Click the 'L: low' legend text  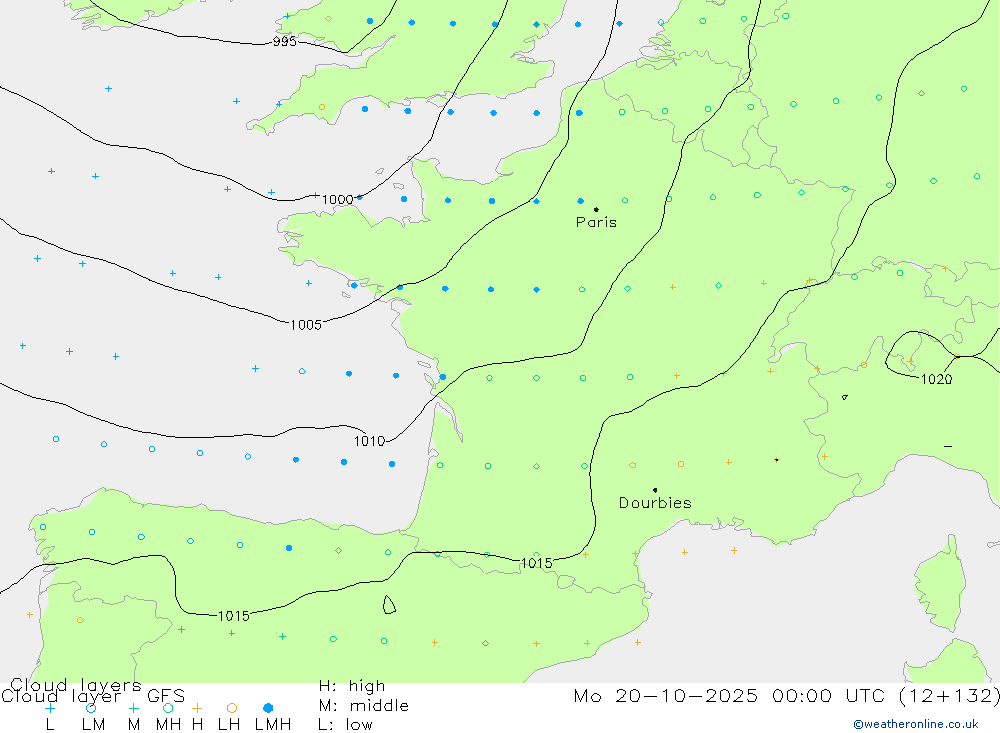[345, 725]
